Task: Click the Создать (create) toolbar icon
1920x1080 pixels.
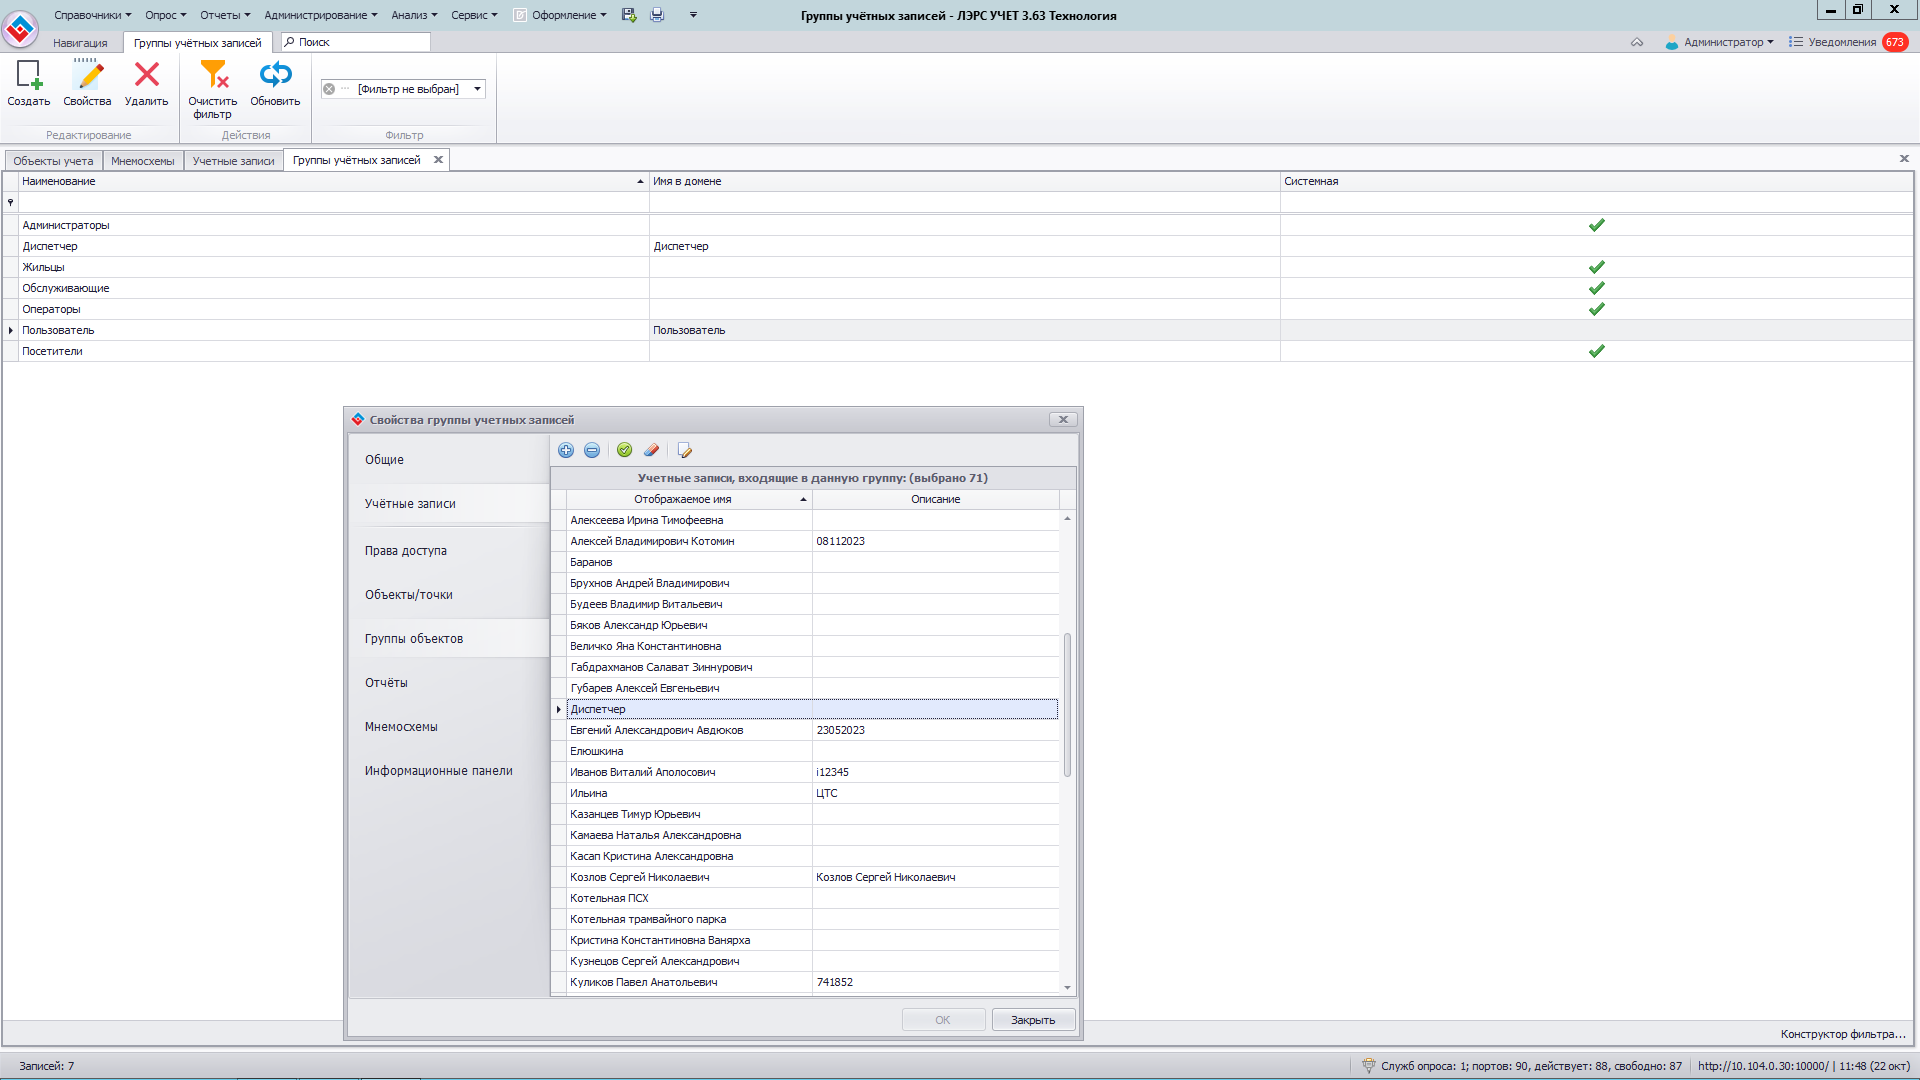Action: (28, 76)
